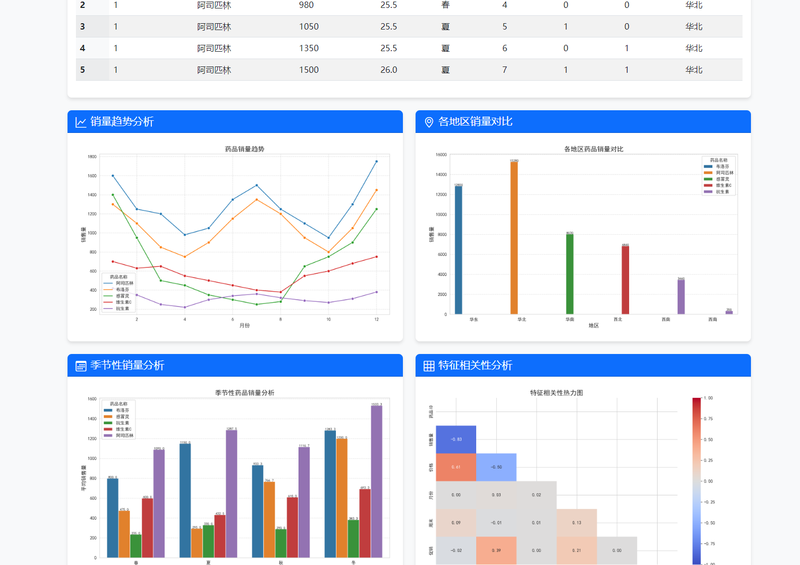Click the grid icon beside 特征相关性分析
This screenshot has height=565, width=800.
pyautogui.click(x=429, y=366)
